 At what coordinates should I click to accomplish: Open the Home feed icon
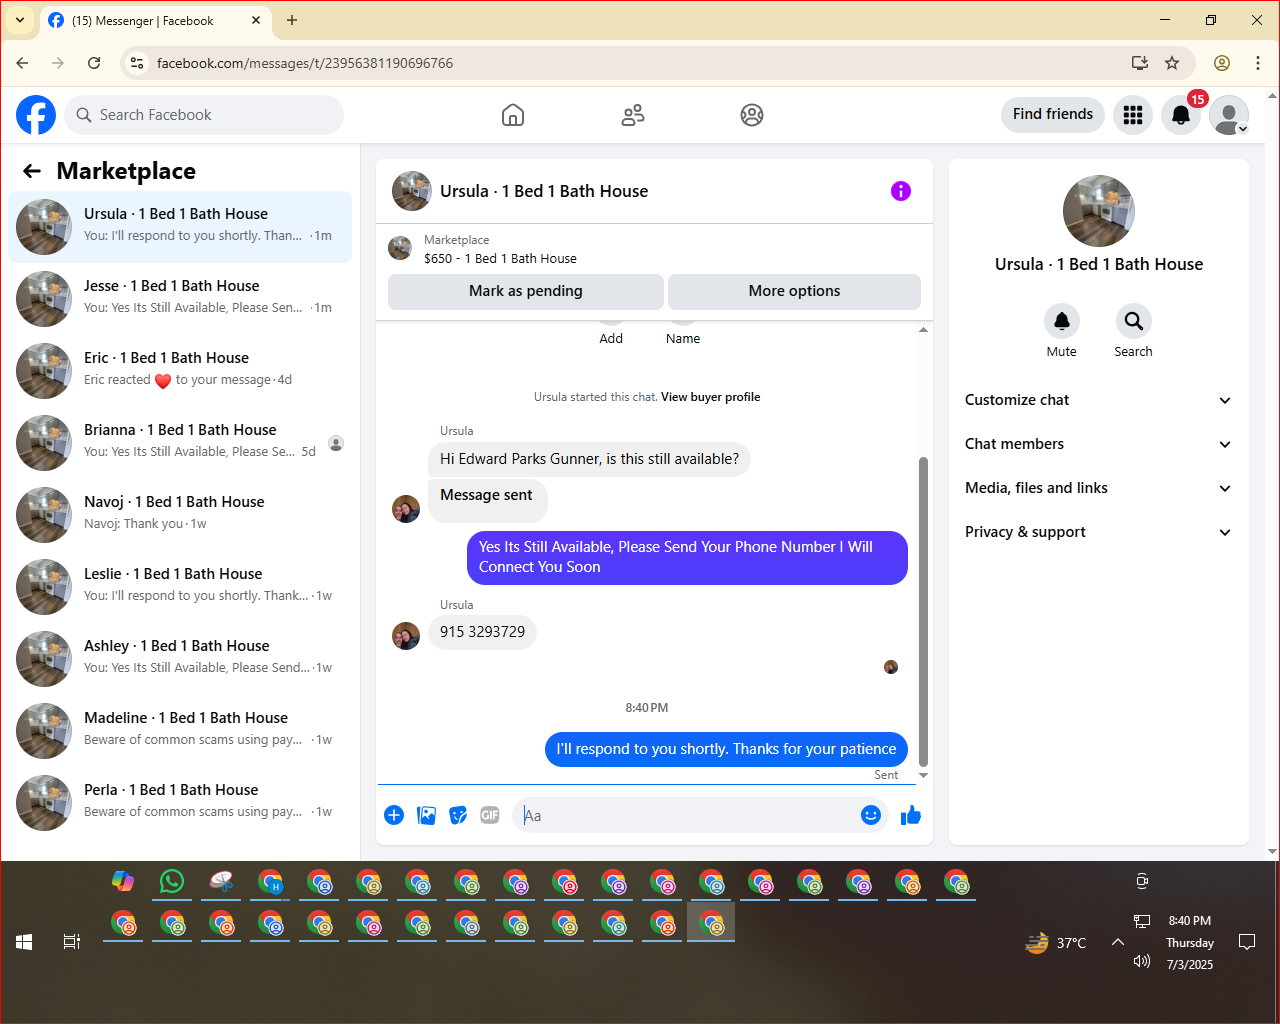coord(513,115)
